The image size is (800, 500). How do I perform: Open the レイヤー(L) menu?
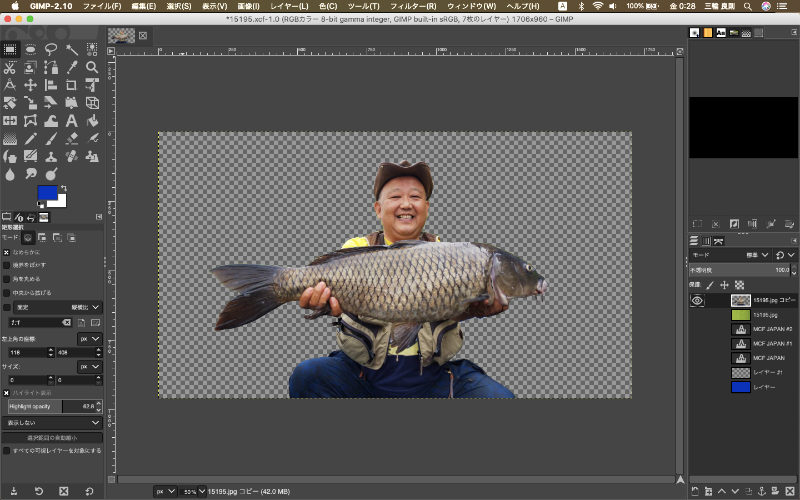(289, 6)
